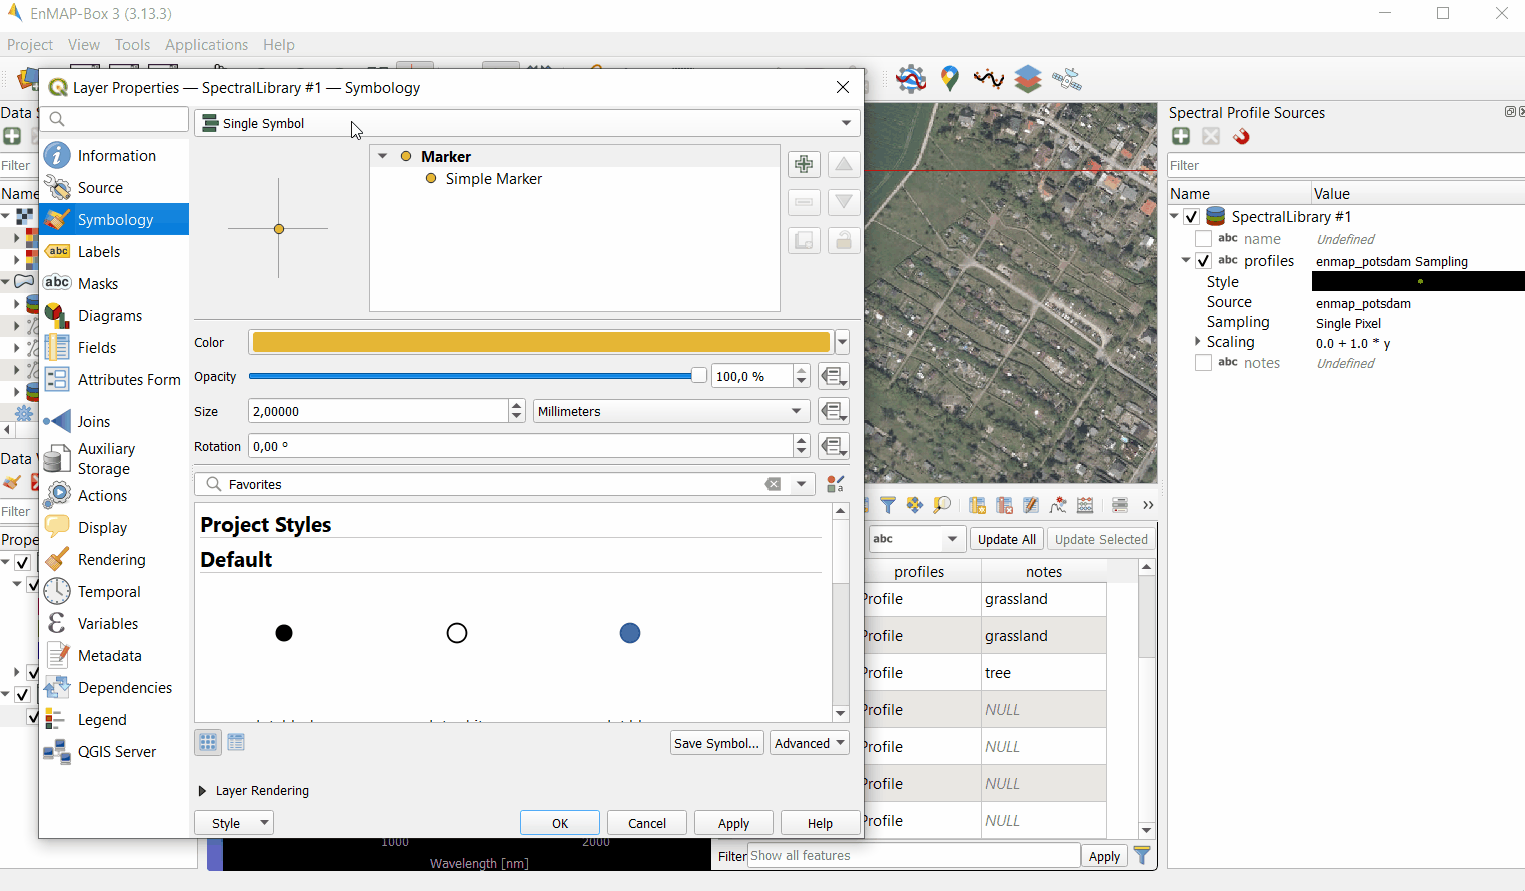Image resolution: width=1525 pixels, height=891 pixels.
Task: Select the Symbology tab in sidebar
Action: point(114,220)
